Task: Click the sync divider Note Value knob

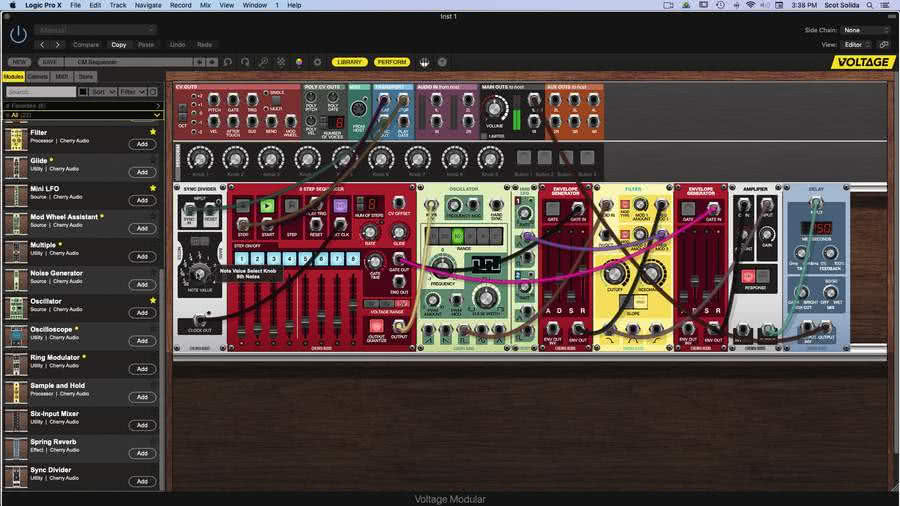Action: pos(199,274)
